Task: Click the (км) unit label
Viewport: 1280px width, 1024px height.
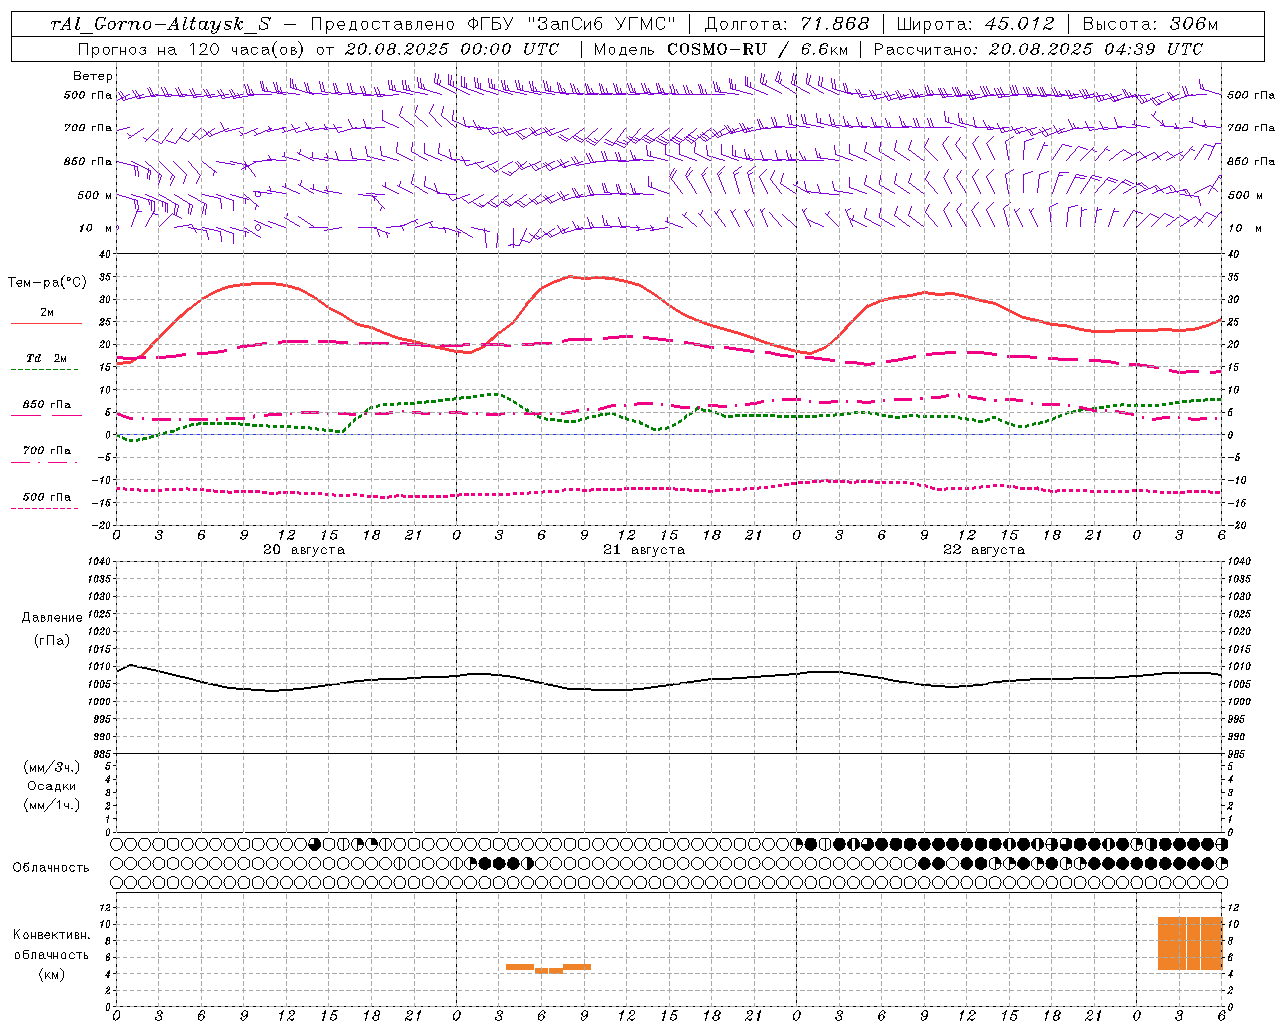Action: [52, 974]
